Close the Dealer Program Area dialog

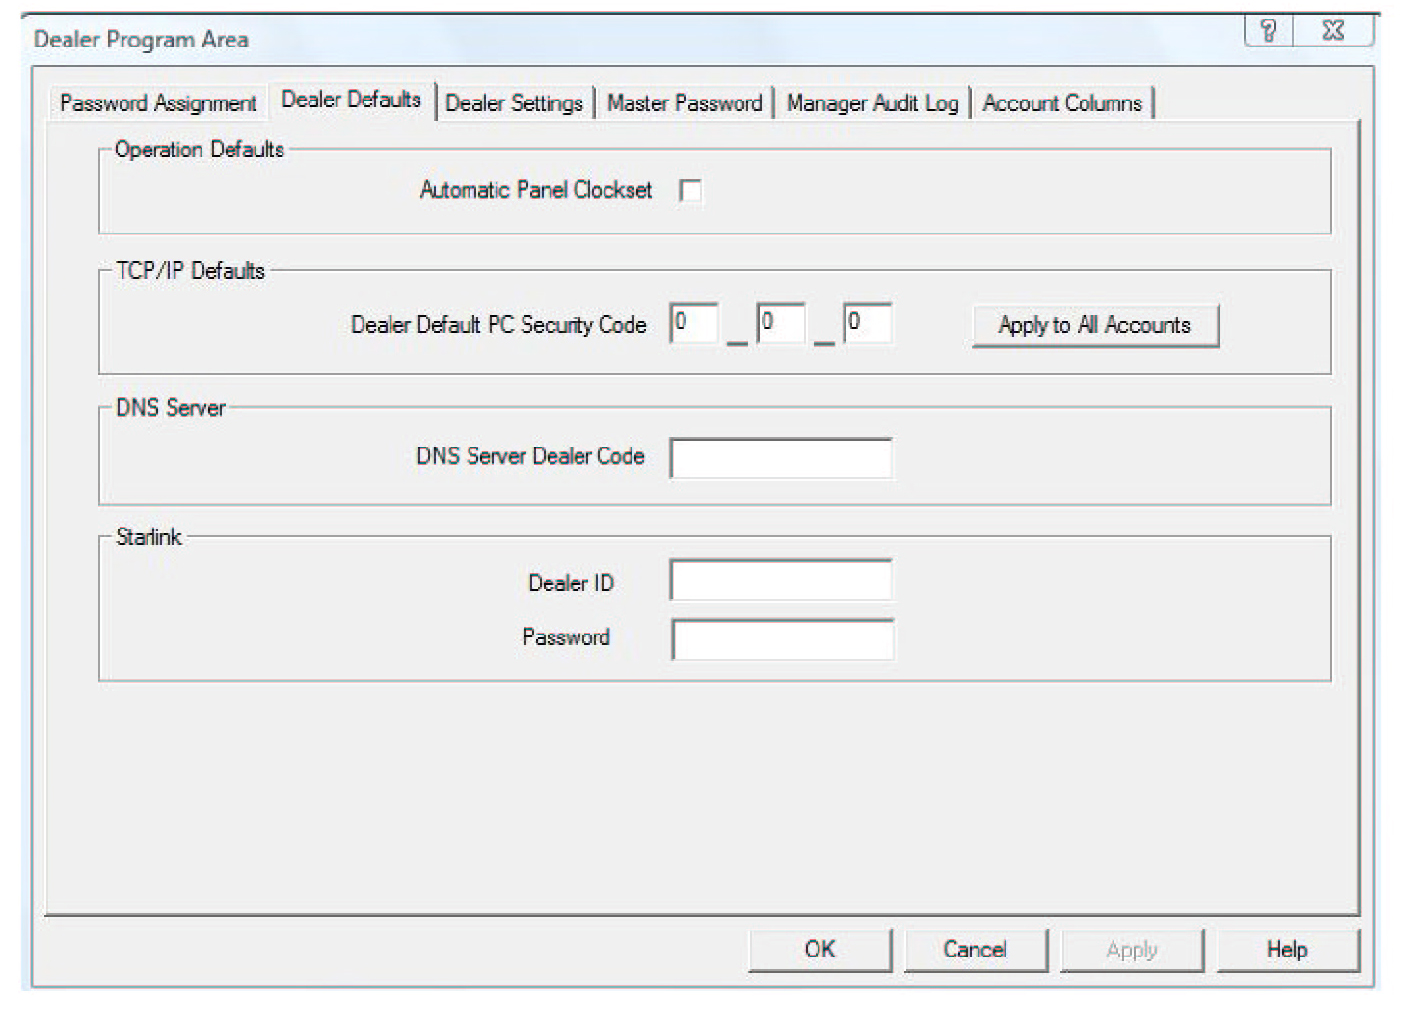1333,31
